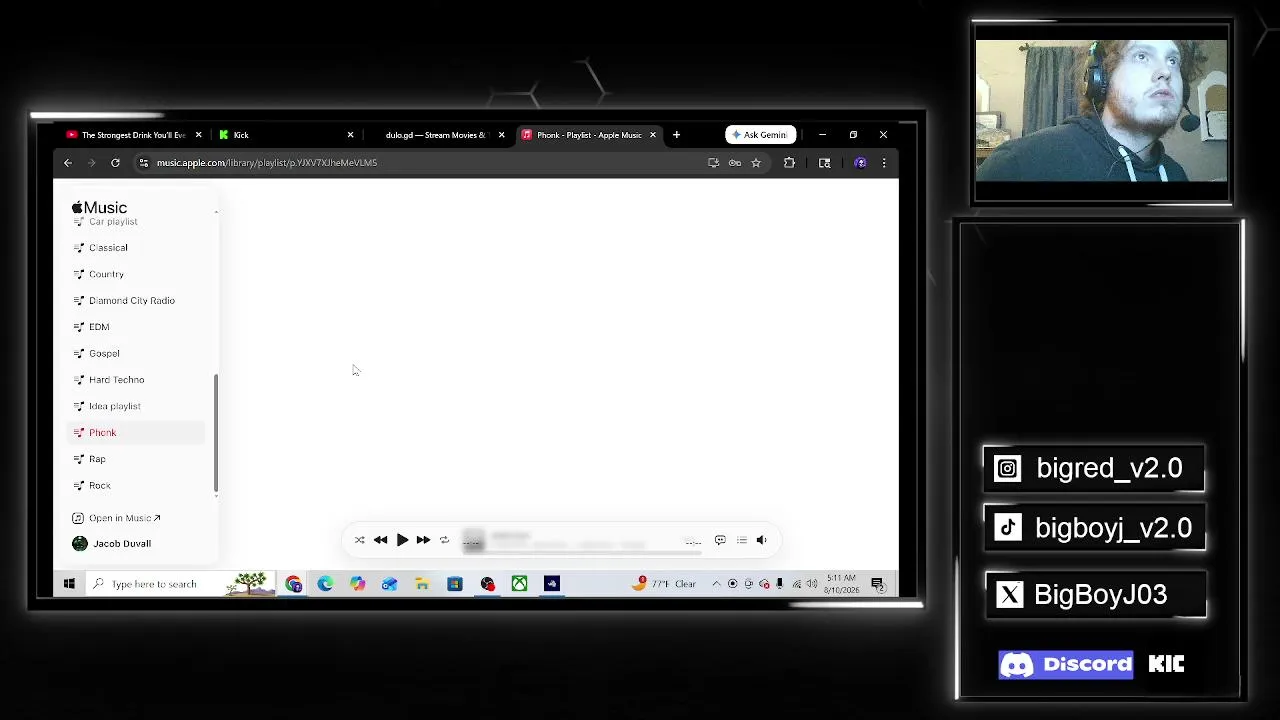Open the Chrome profile avatar

(x=860, y=163)
